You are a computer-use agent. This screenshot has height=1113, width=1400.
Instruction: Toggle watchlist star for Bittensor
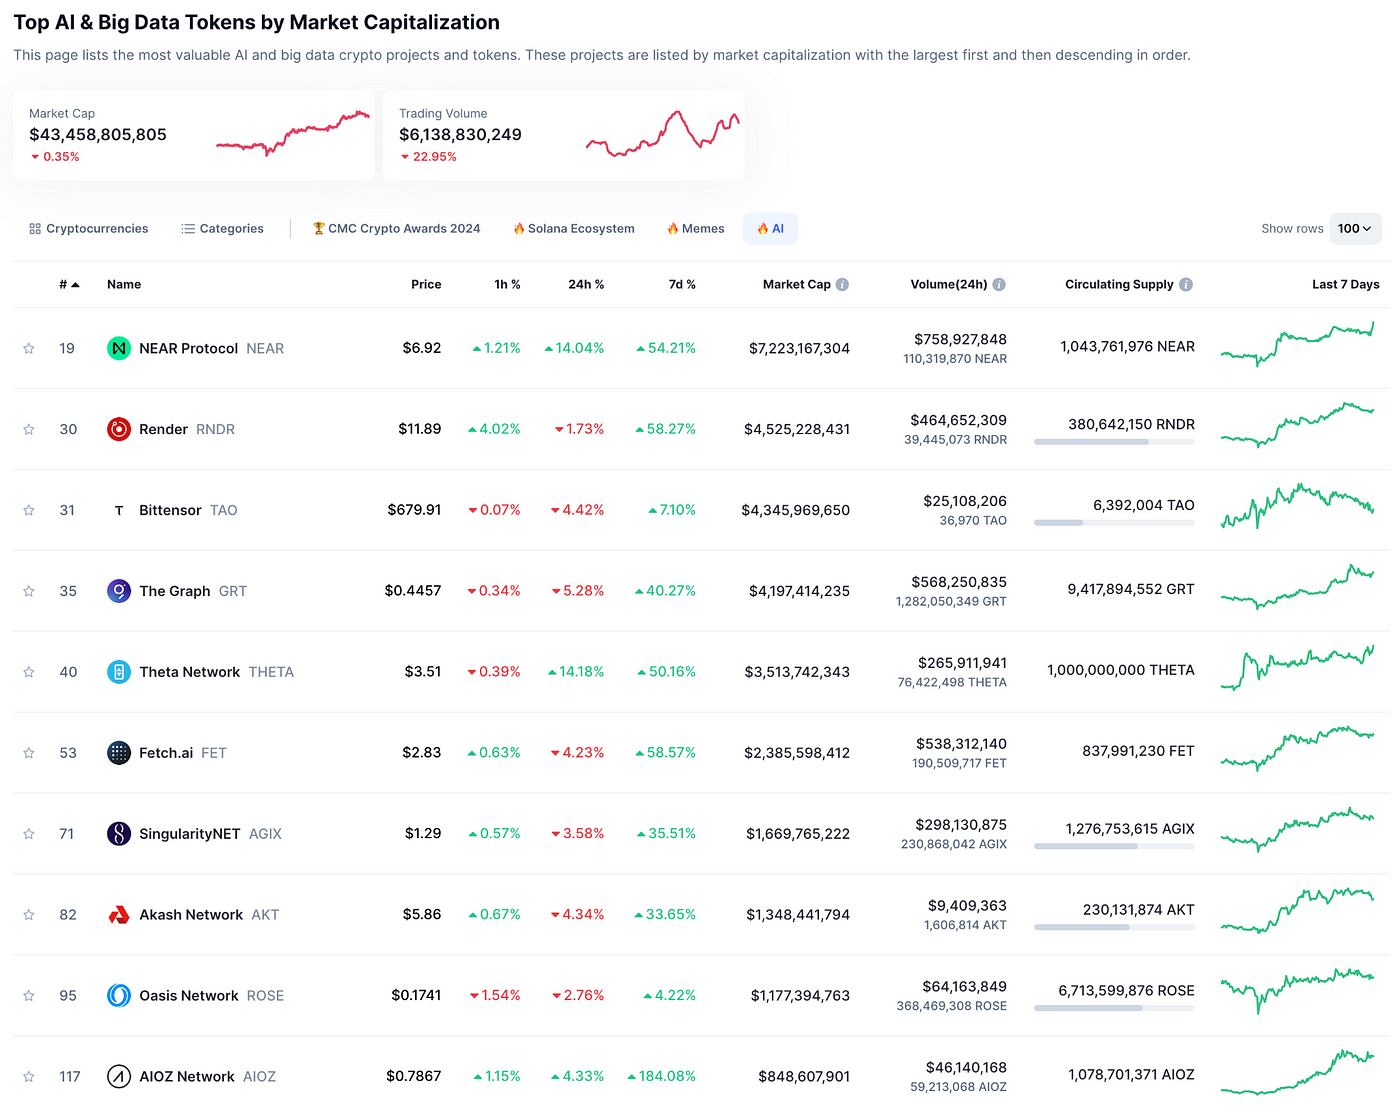(x=29, y=511)
